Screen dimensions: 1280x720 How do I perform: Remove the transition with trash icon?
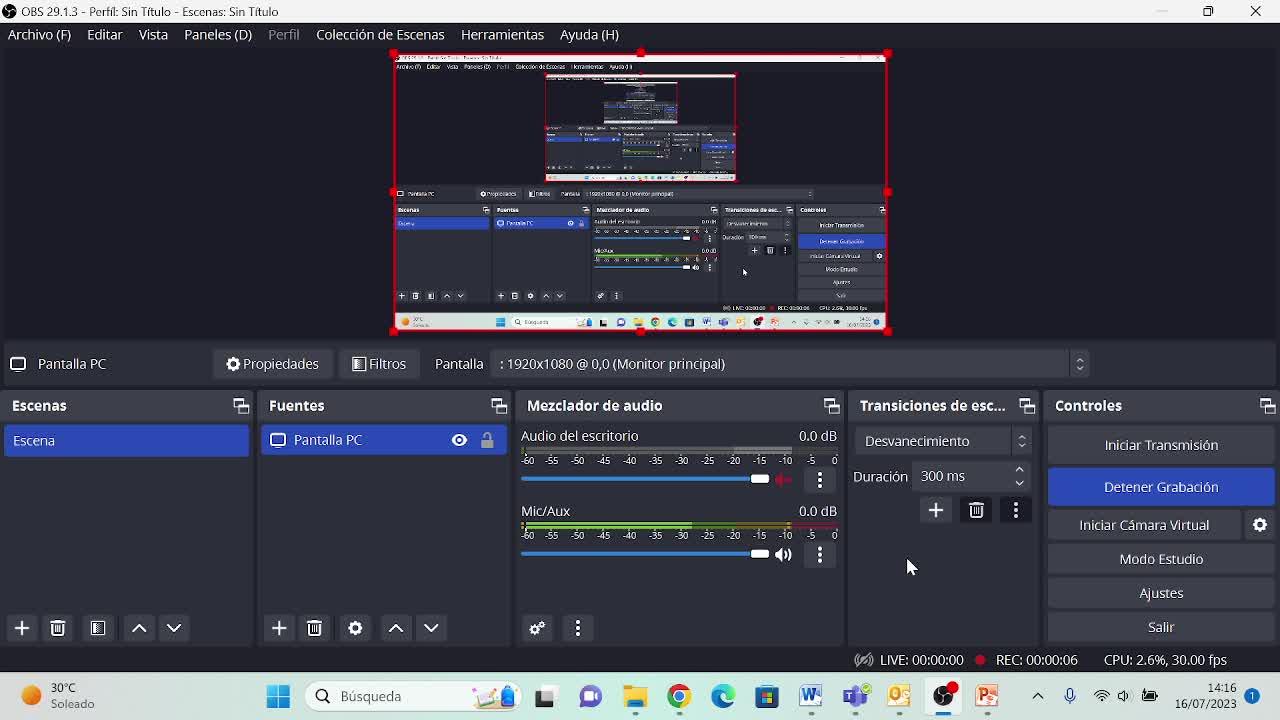976,511
